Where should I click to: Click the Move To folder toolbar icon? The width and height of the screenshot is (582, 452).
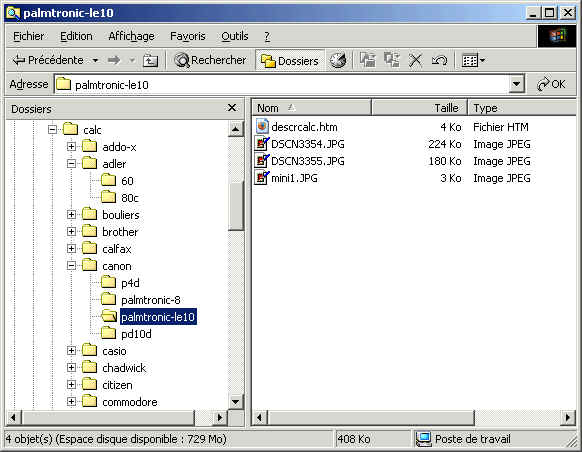pyautogui.click(x=368, y=60)
